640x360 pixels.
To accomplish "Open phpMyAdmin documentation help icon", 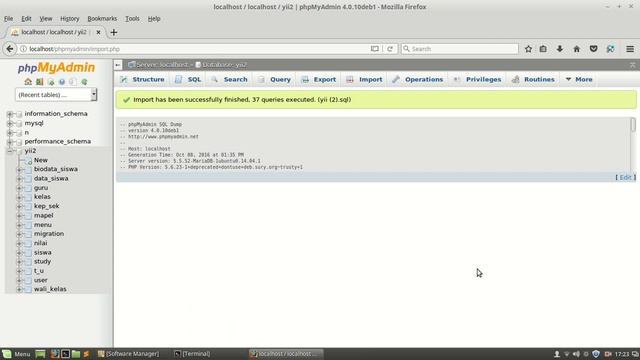I will [62, 82].
